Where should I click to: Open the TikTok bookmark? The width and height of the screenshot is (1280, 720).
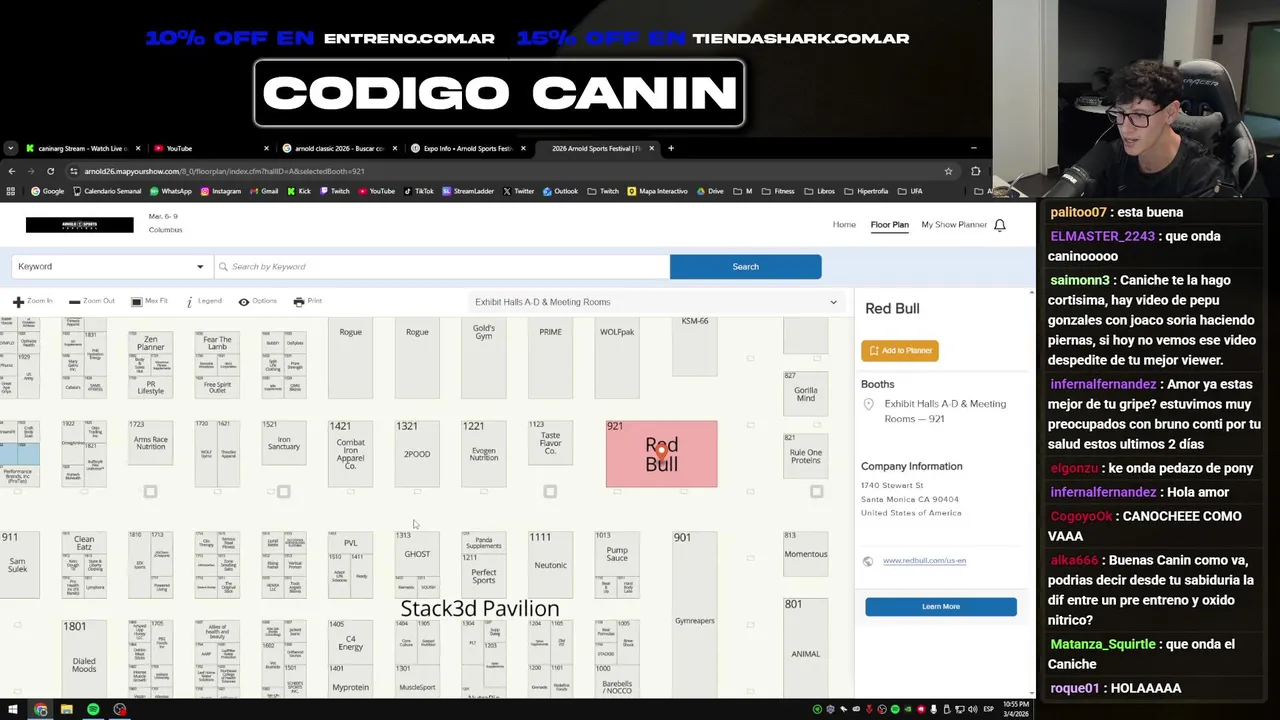tap(418, 191)
